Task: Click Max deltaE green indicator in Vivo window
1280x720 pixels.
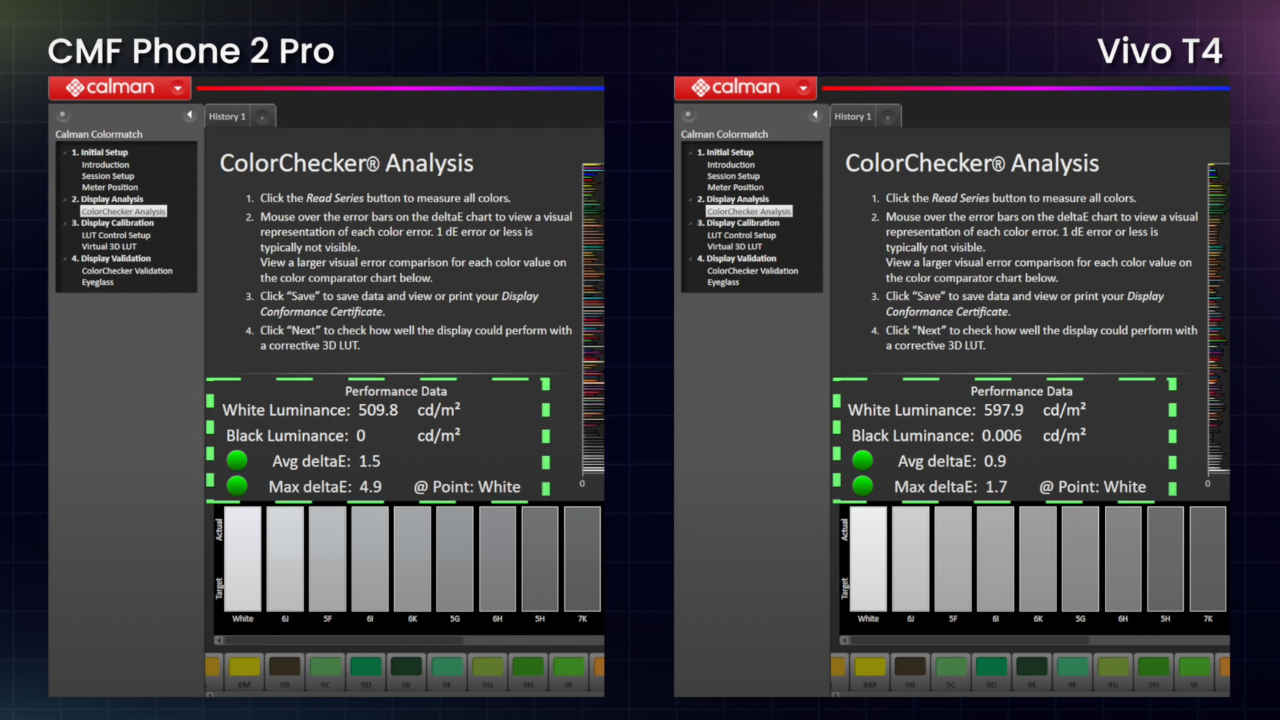Action: coord(862,487)
